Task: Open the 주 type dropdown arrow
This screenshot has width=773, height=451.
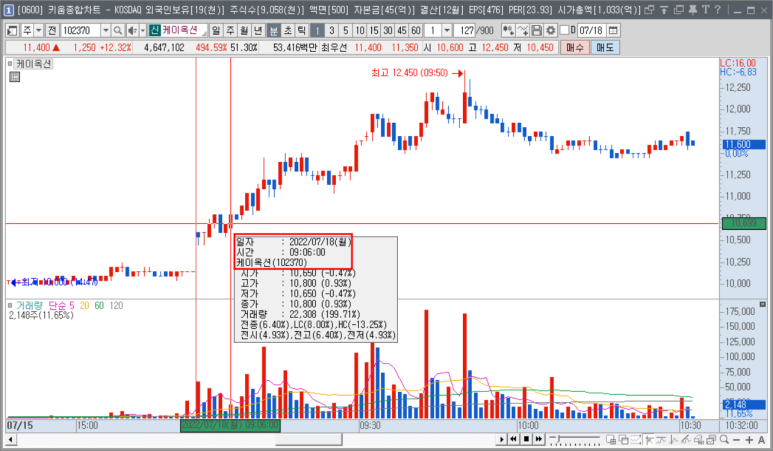Action: coord(38,31)
